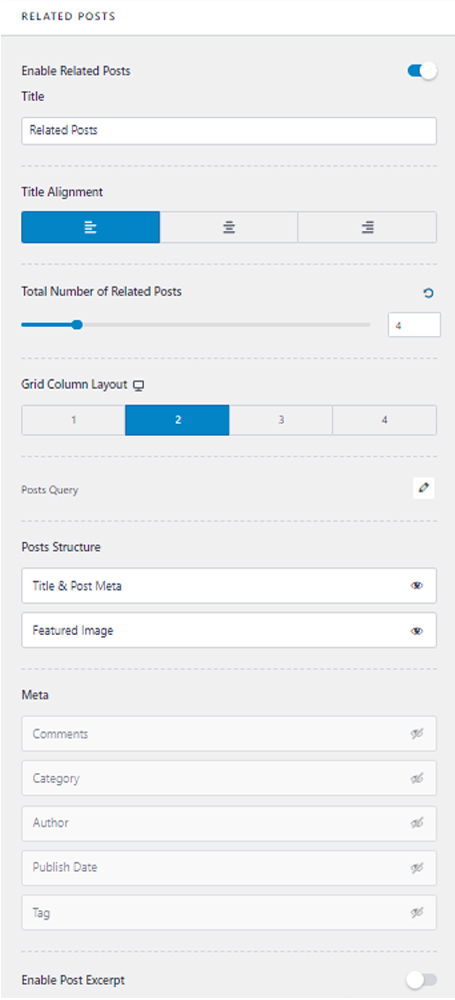The width and height of the screenshot is (455, 1000).
Task: Choose 1 column grid layout
Action: tap(73, 420)
